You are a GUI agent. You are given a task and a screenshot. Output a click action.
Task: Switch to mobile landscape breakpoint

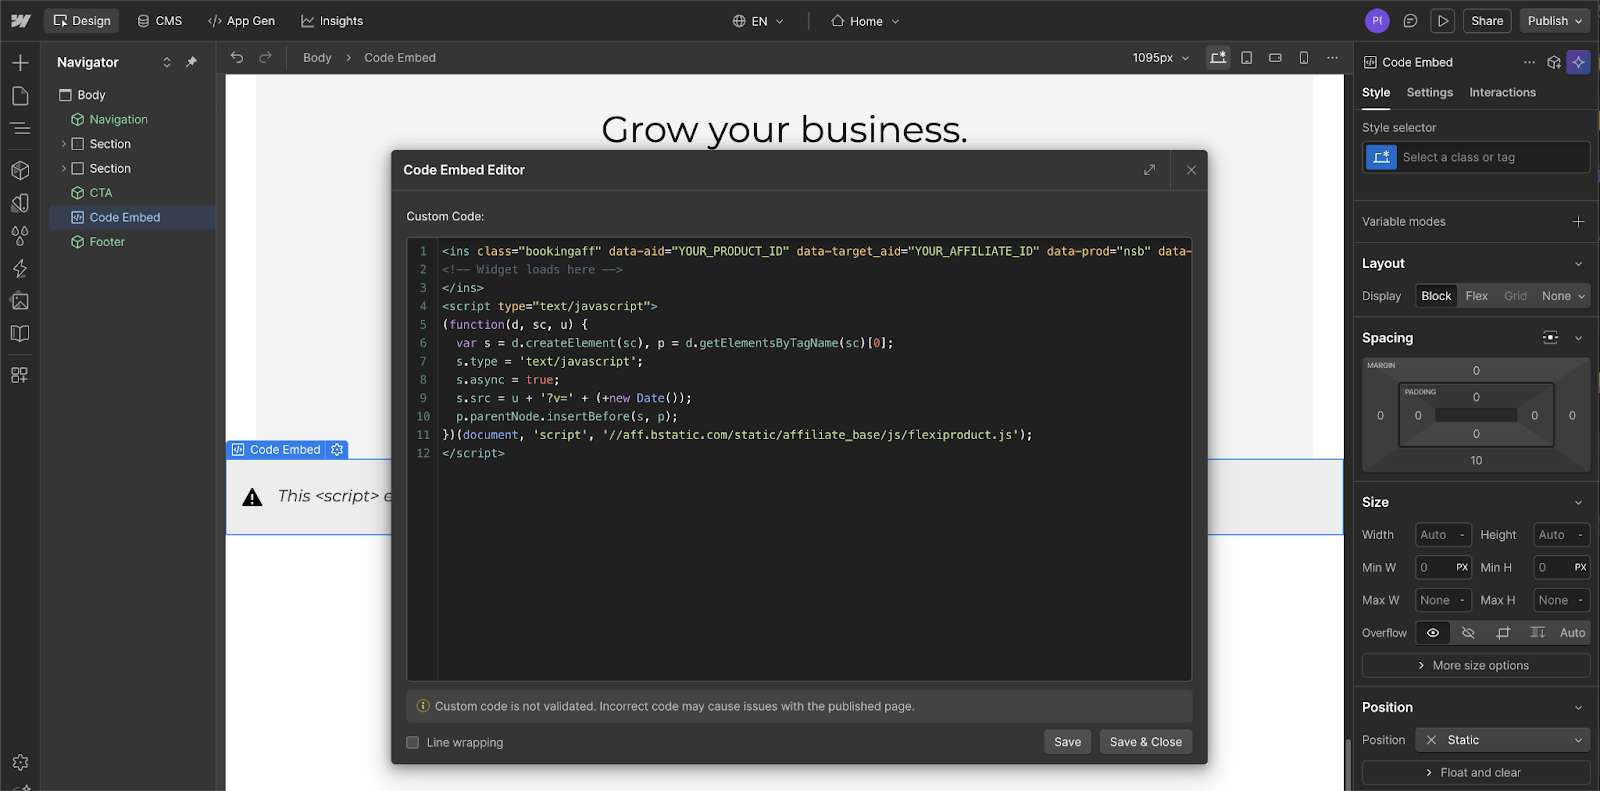tap(1275, 58)
